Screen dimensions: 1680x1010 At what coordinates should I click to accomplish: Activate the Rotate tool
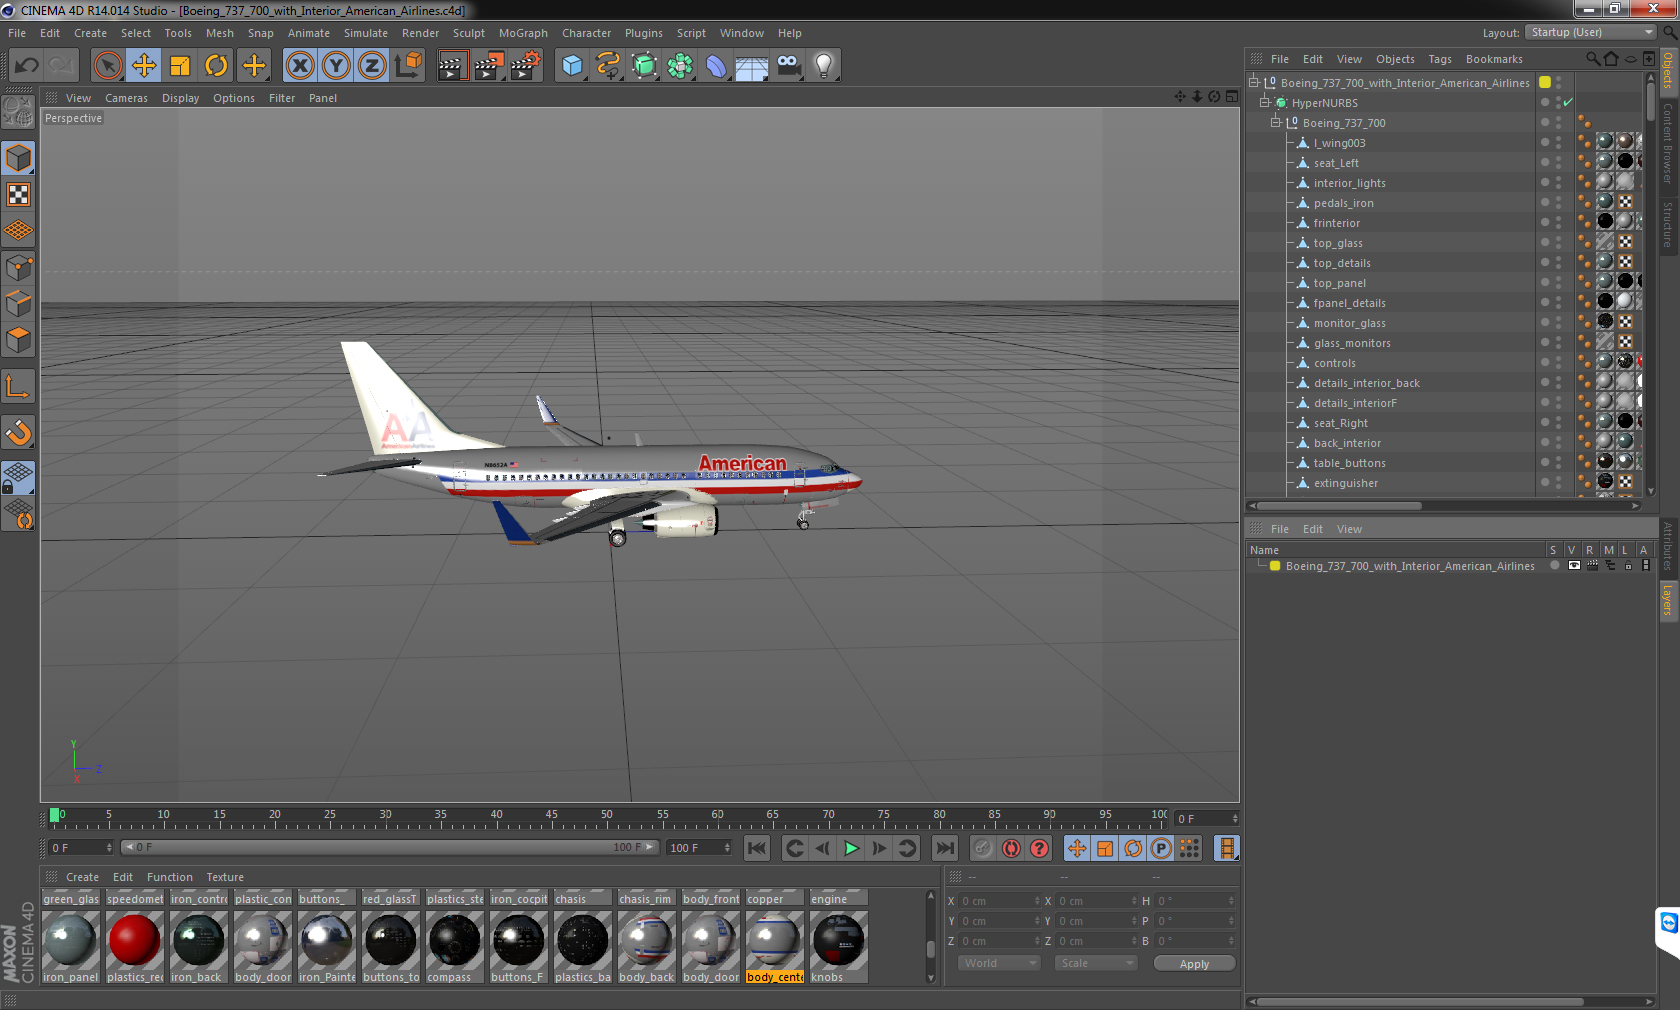(216, 66)
